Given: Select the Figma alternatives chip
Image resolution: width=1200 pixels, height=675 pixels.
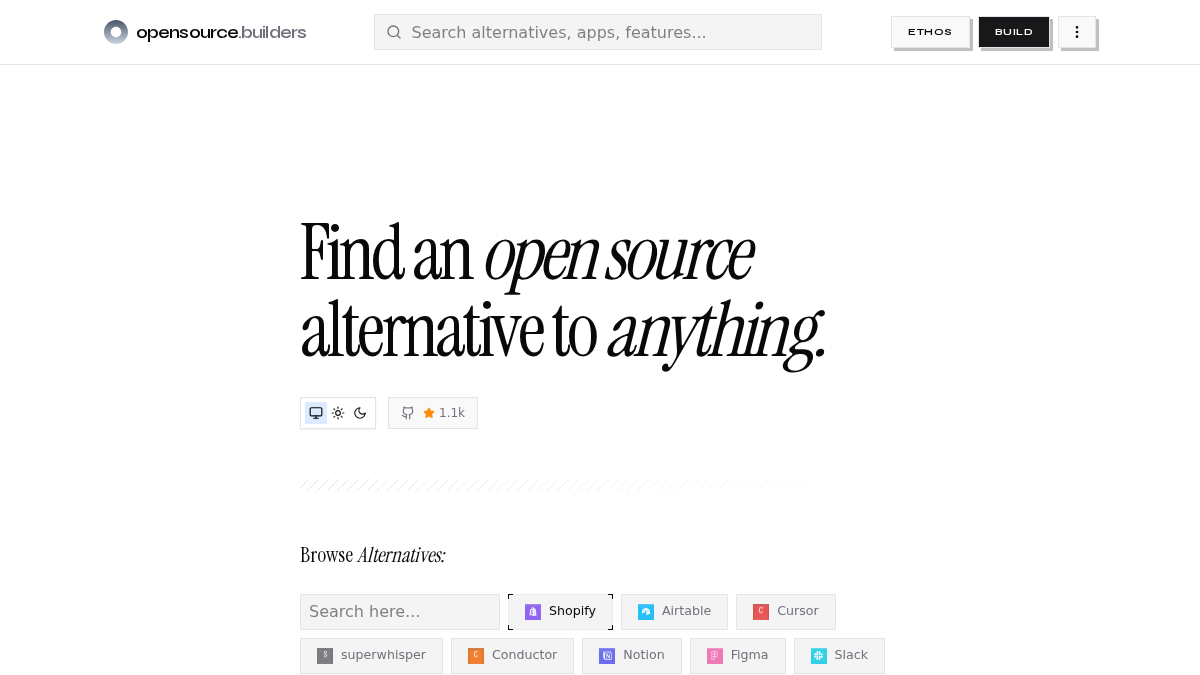Looking at the screenshot, I should (x=738, y=656).
